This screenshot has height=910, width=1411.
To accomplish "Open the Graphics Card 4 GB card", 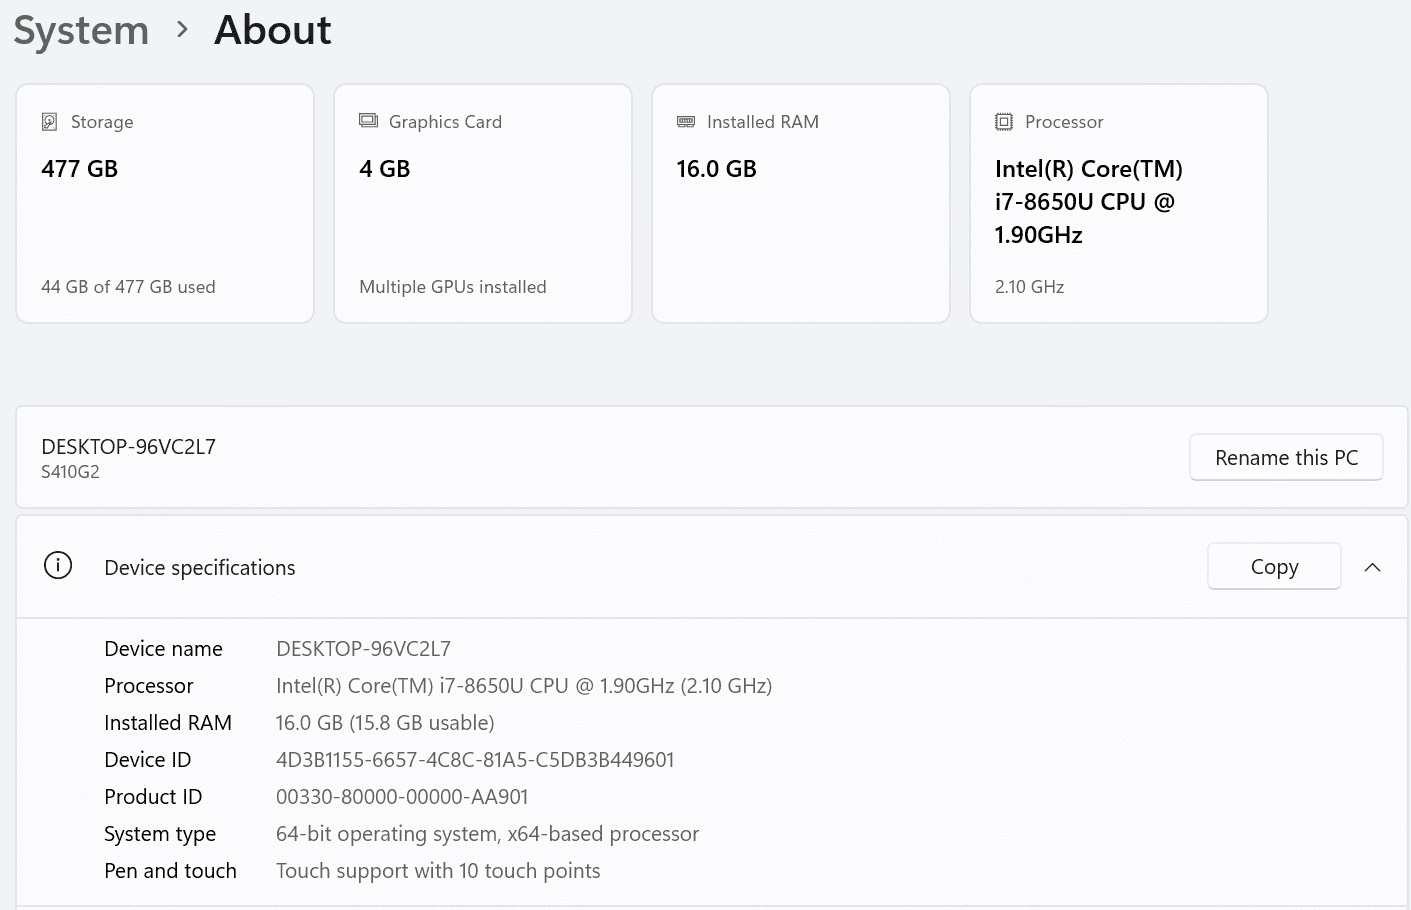I will click(483, 204).
